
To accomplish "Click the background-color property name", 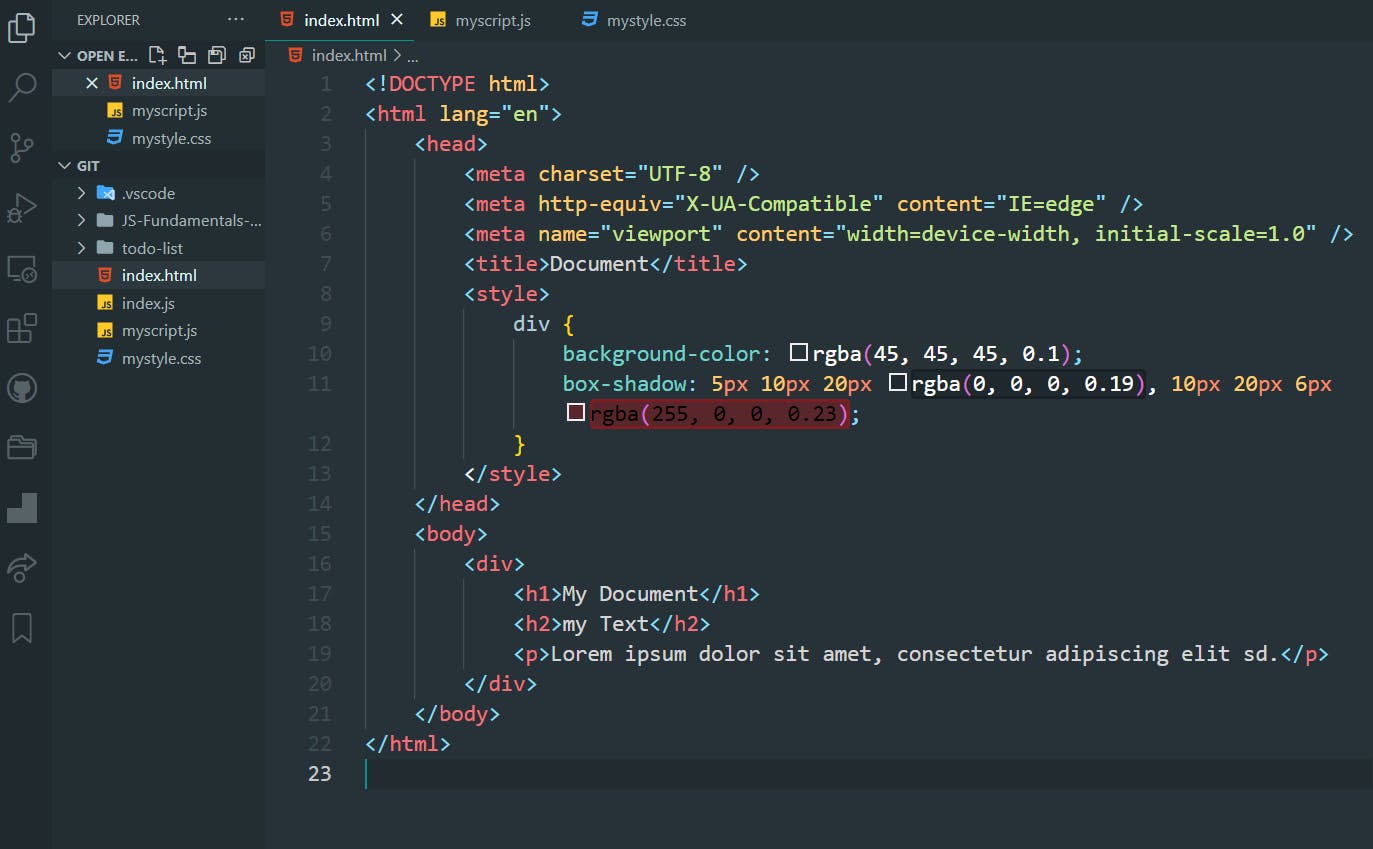I will click(x=662, y=353).
